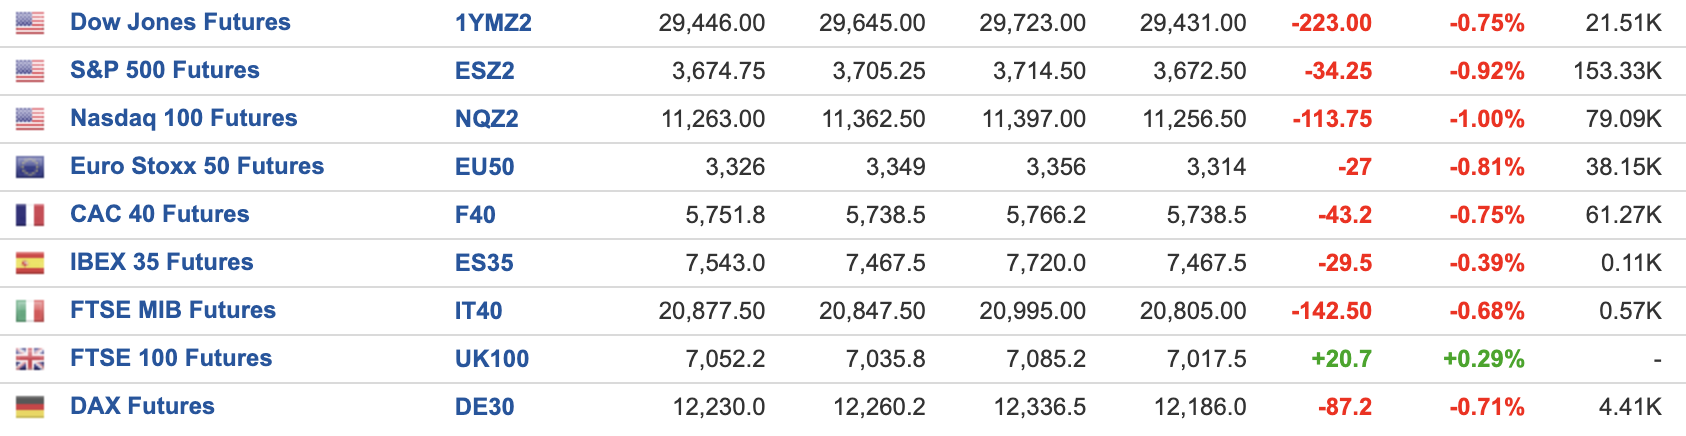Click the French flag beside CAC 40 Futures

coord(30,215)
